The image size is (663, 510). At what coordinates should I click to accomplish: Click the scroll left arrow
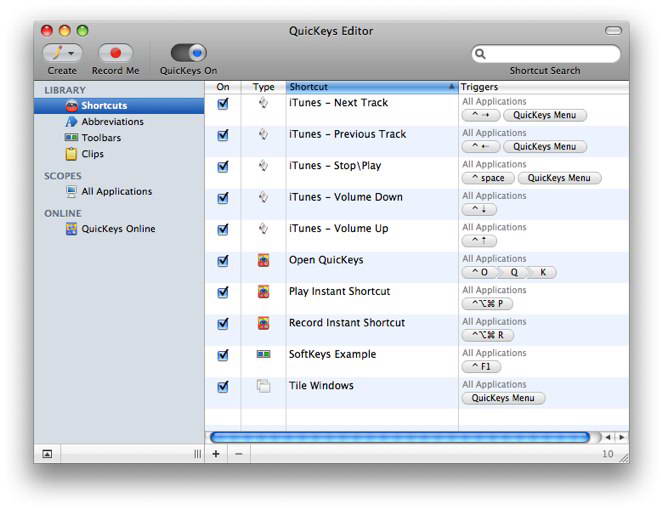tap(608, 437)
